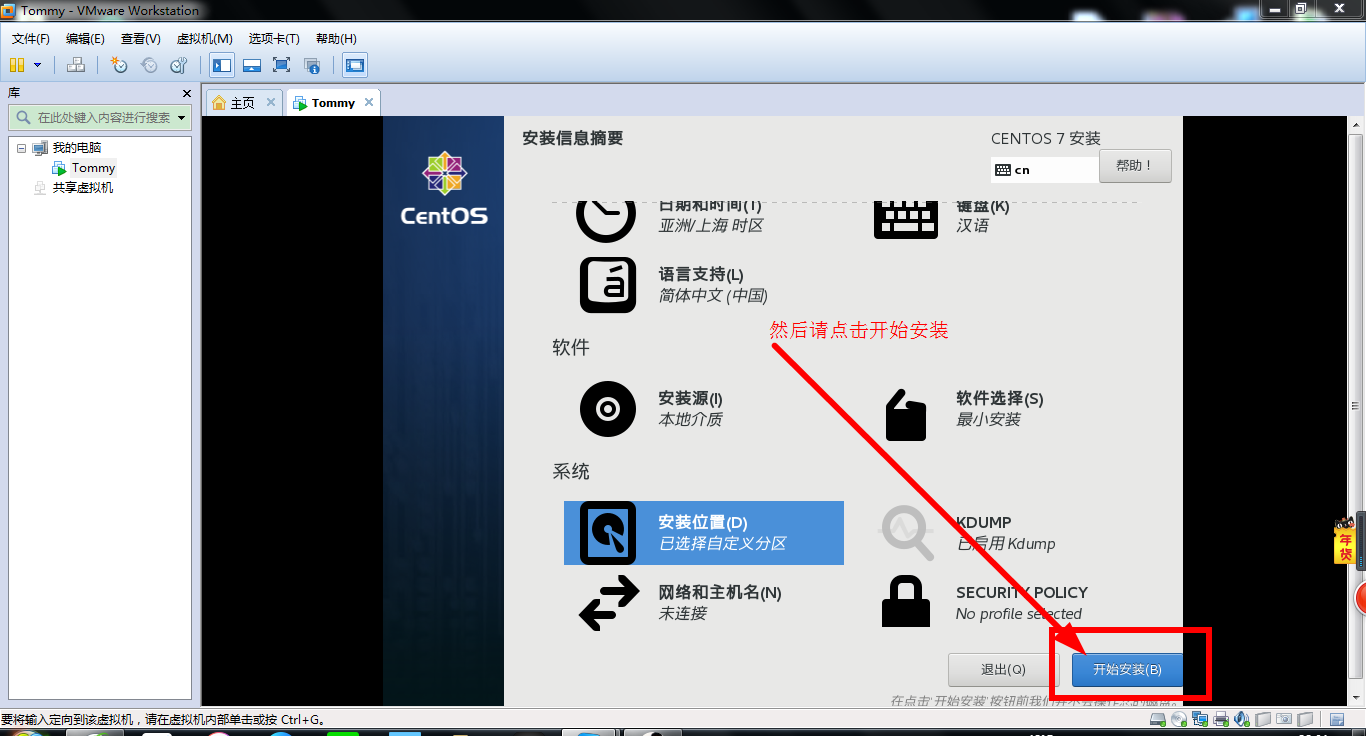This screenshot has height=736, width=1366.
Task: Close the Tommy tab
Action: [369, 102]
